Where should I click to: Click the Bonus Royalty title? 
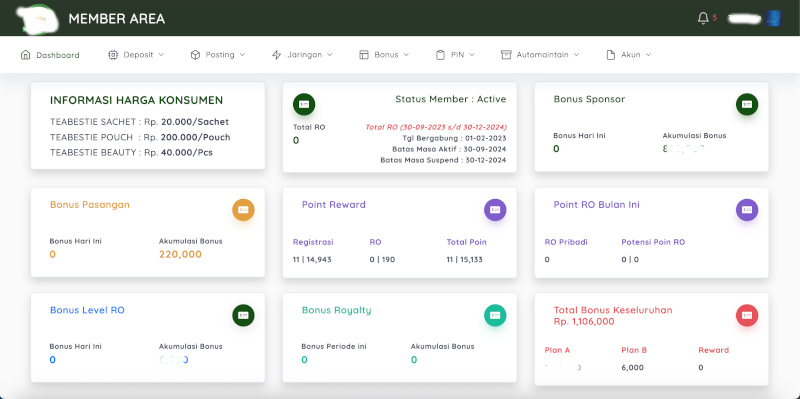coord(337,310)
